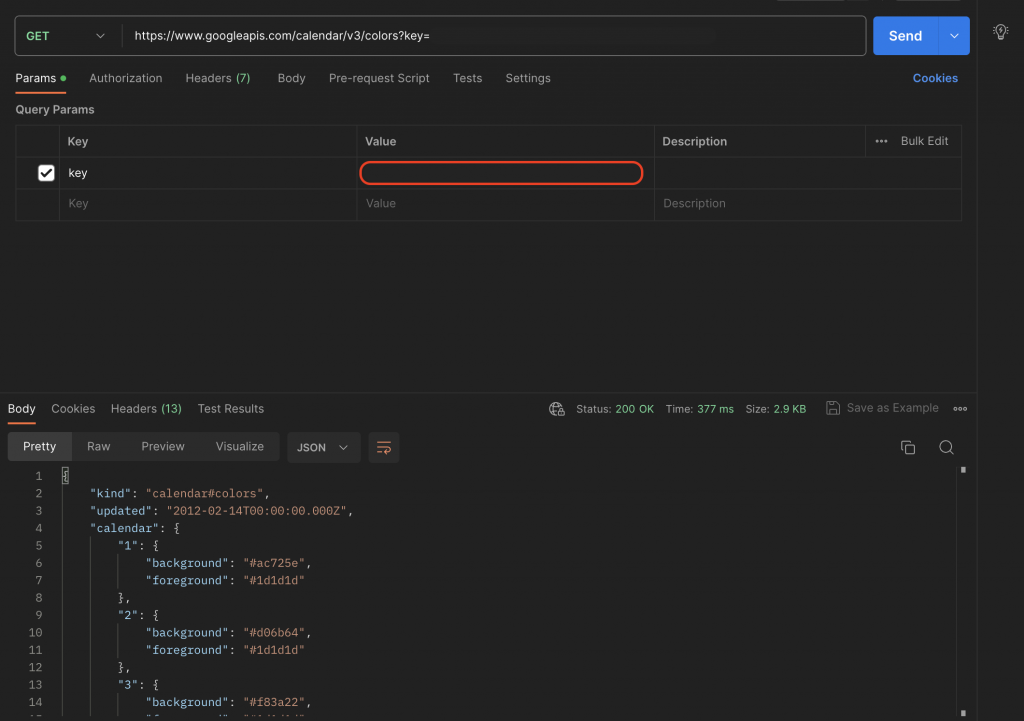Select the Visualize view
Screen dimensions: 1024x721
pyautogui.click(x=240, y=447)
